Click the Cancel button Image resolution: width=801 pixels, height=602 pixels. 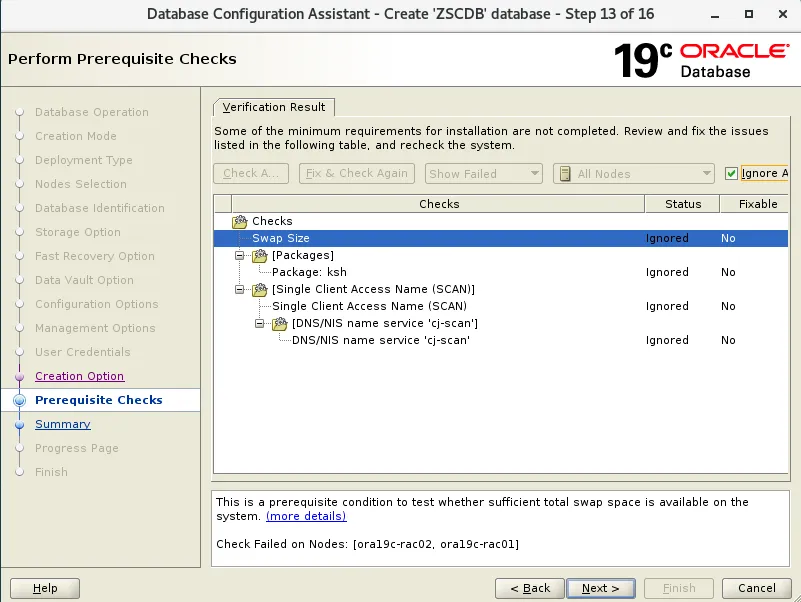[757, 588]
